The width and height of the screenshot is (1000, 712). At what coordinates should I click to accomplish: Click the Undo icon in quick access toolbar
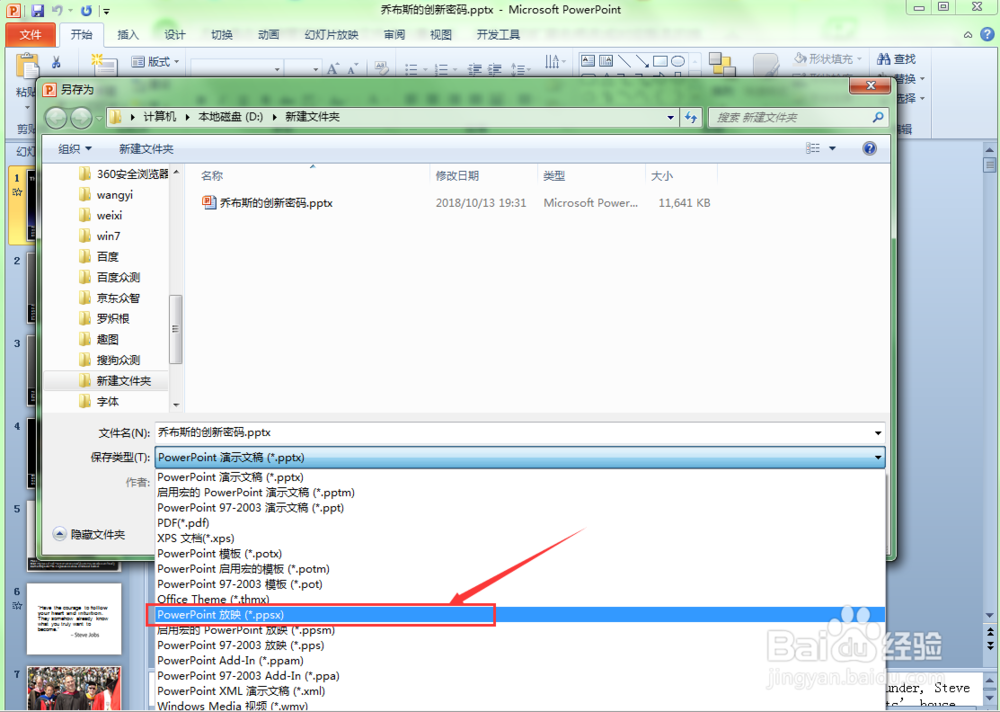(57, 10)
